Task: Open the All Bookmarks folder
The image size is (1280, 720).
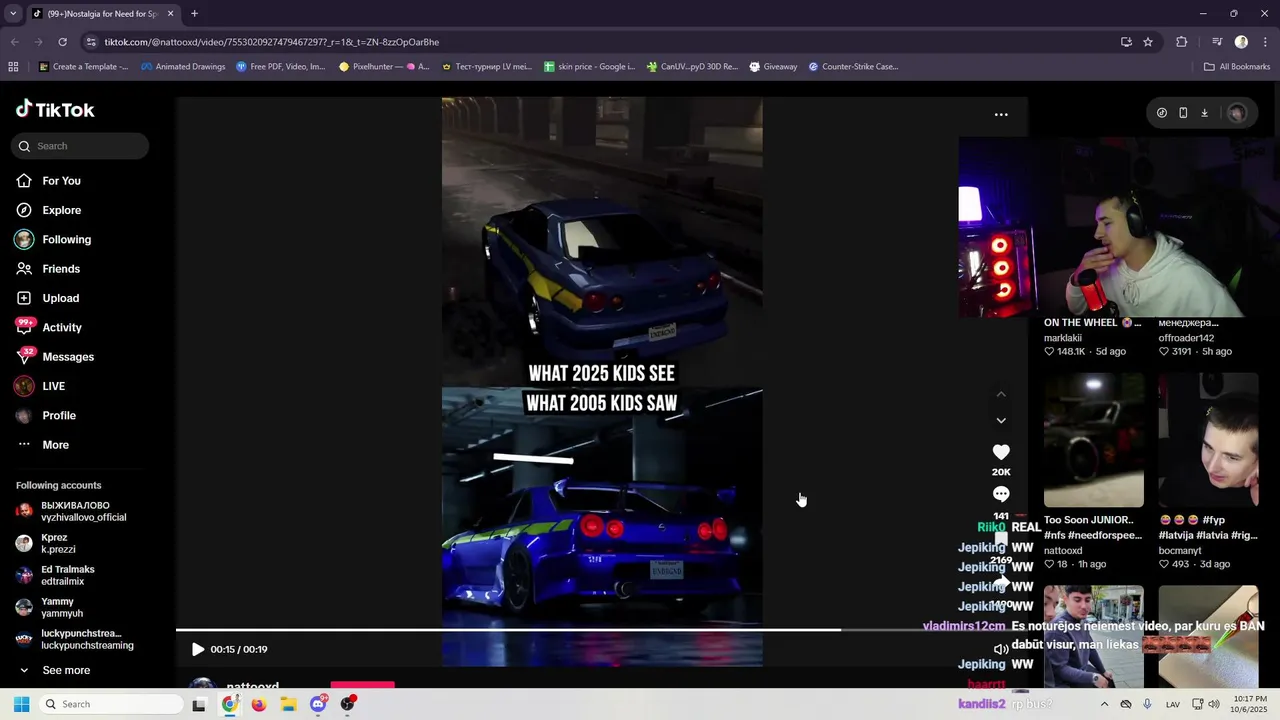Action: (x=1237, y=67)
